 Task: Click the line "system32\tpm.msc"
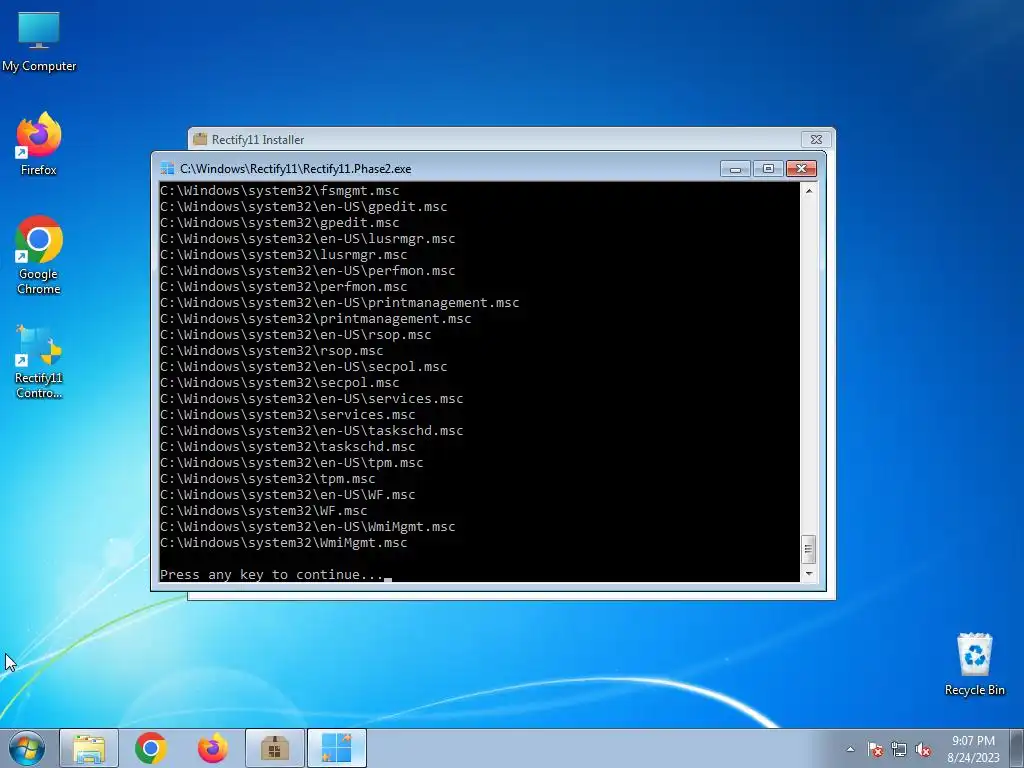coord(268,479)
